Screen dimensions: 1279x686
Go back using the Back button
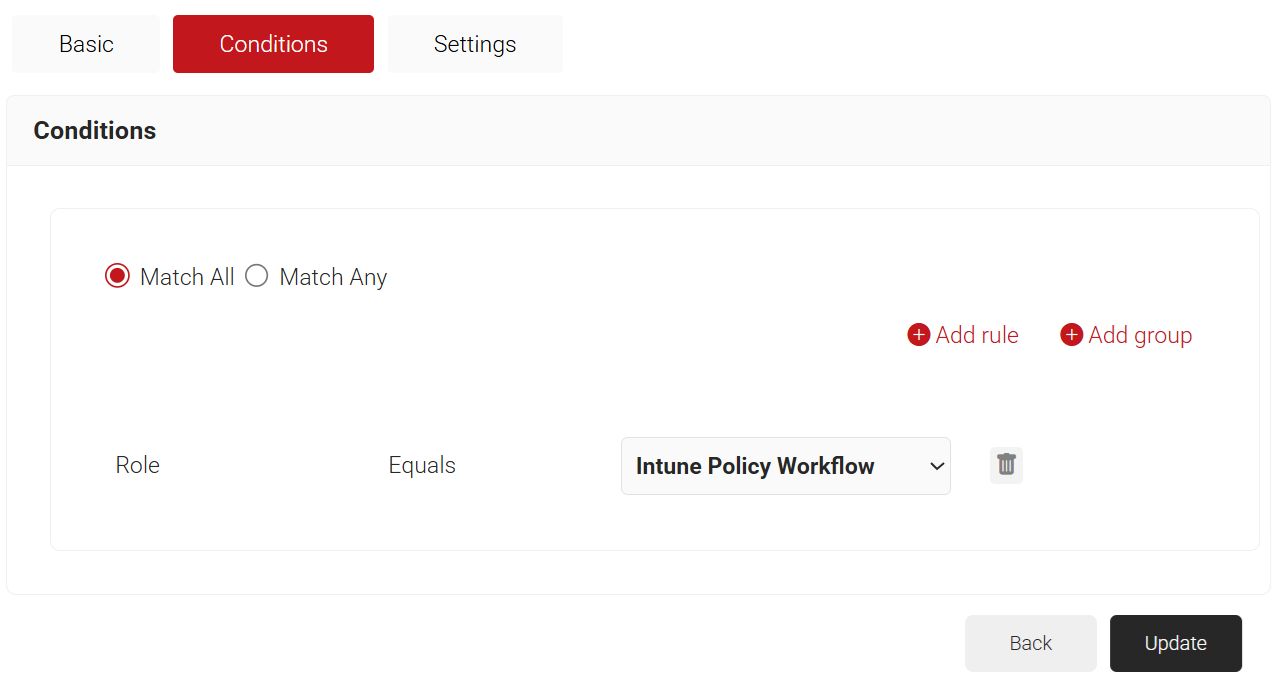(x=1030, y=643)
